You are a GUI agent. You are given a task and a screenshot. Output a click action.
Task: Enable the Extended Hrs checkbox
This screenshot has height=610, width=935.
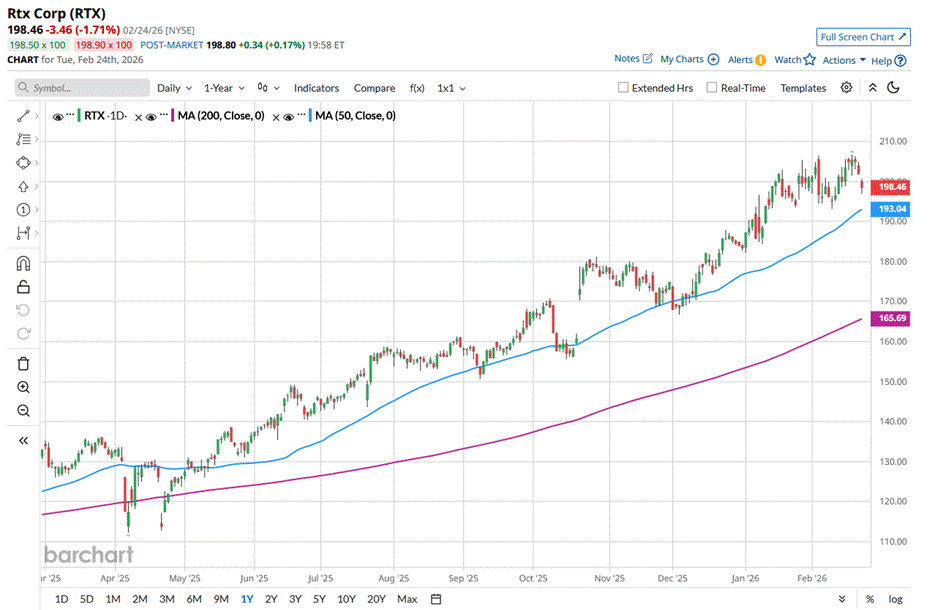coord(623,88)
